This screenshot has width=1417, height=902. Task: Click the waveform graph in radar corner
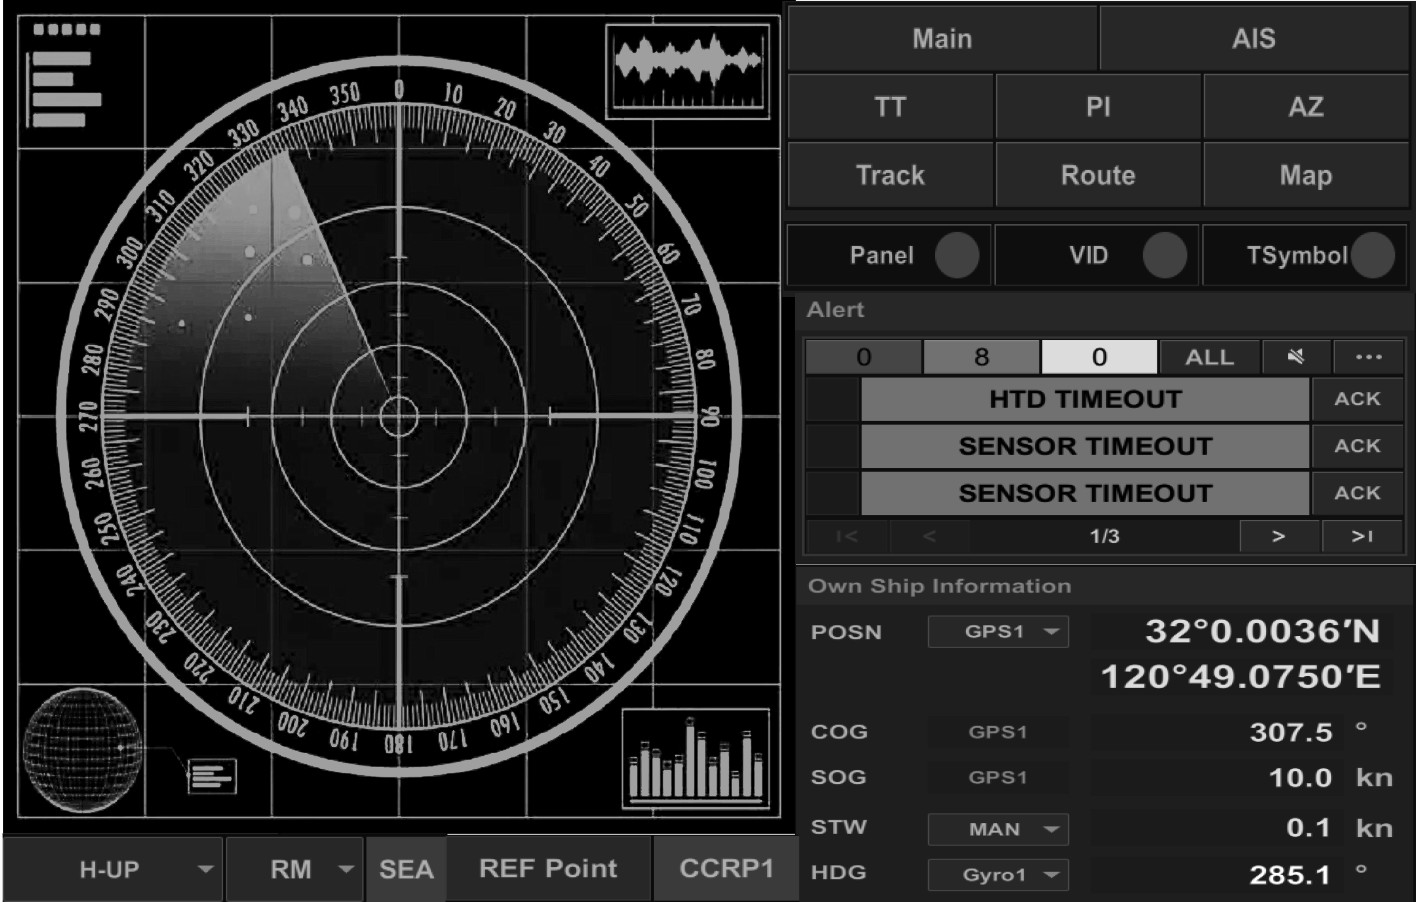pyautogui.click(x=688, y=71)
